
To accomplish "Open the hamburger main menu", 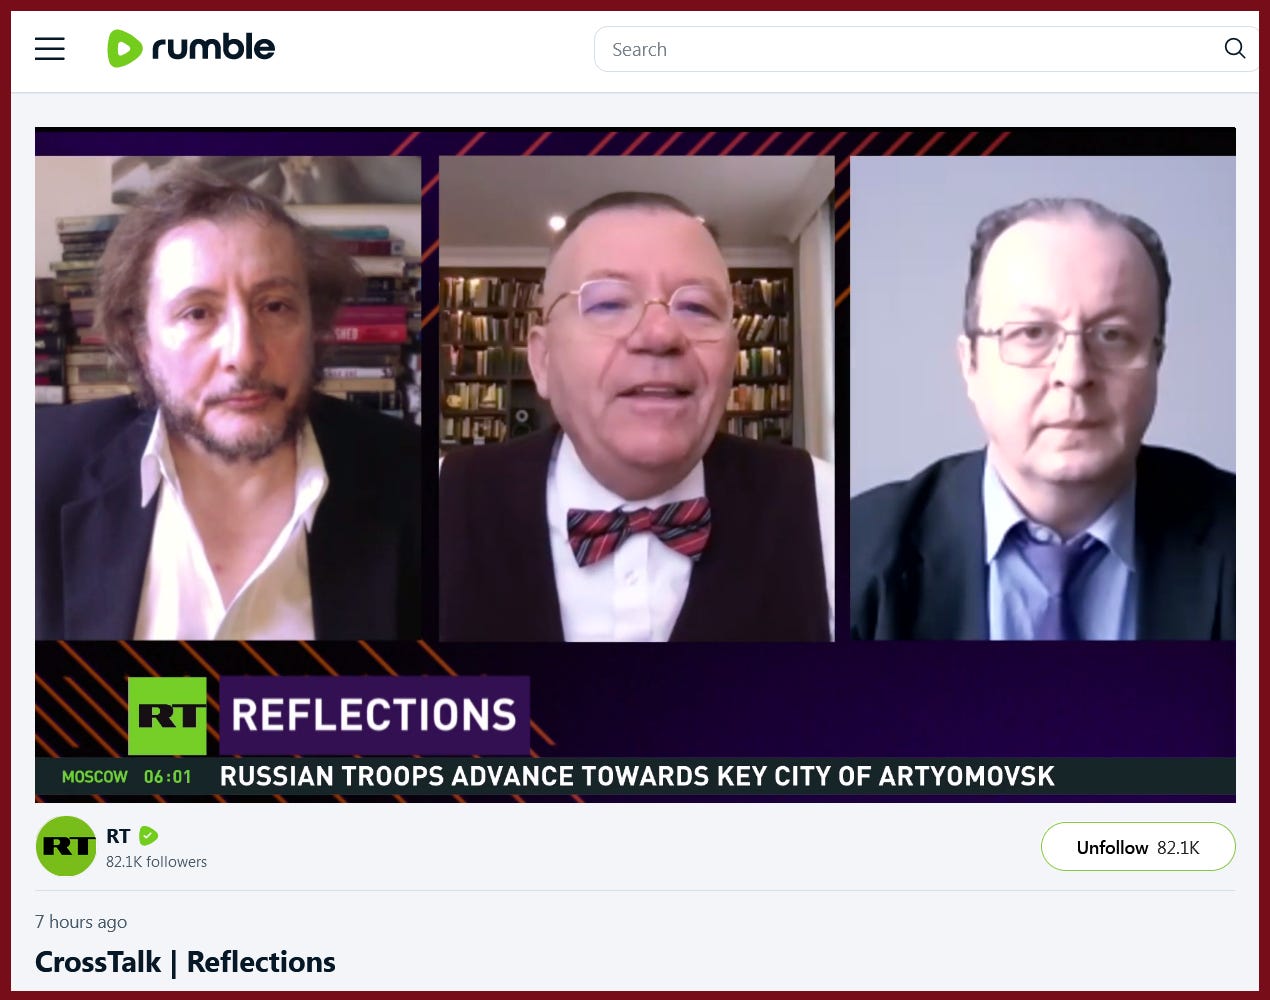I will (50, 49).
